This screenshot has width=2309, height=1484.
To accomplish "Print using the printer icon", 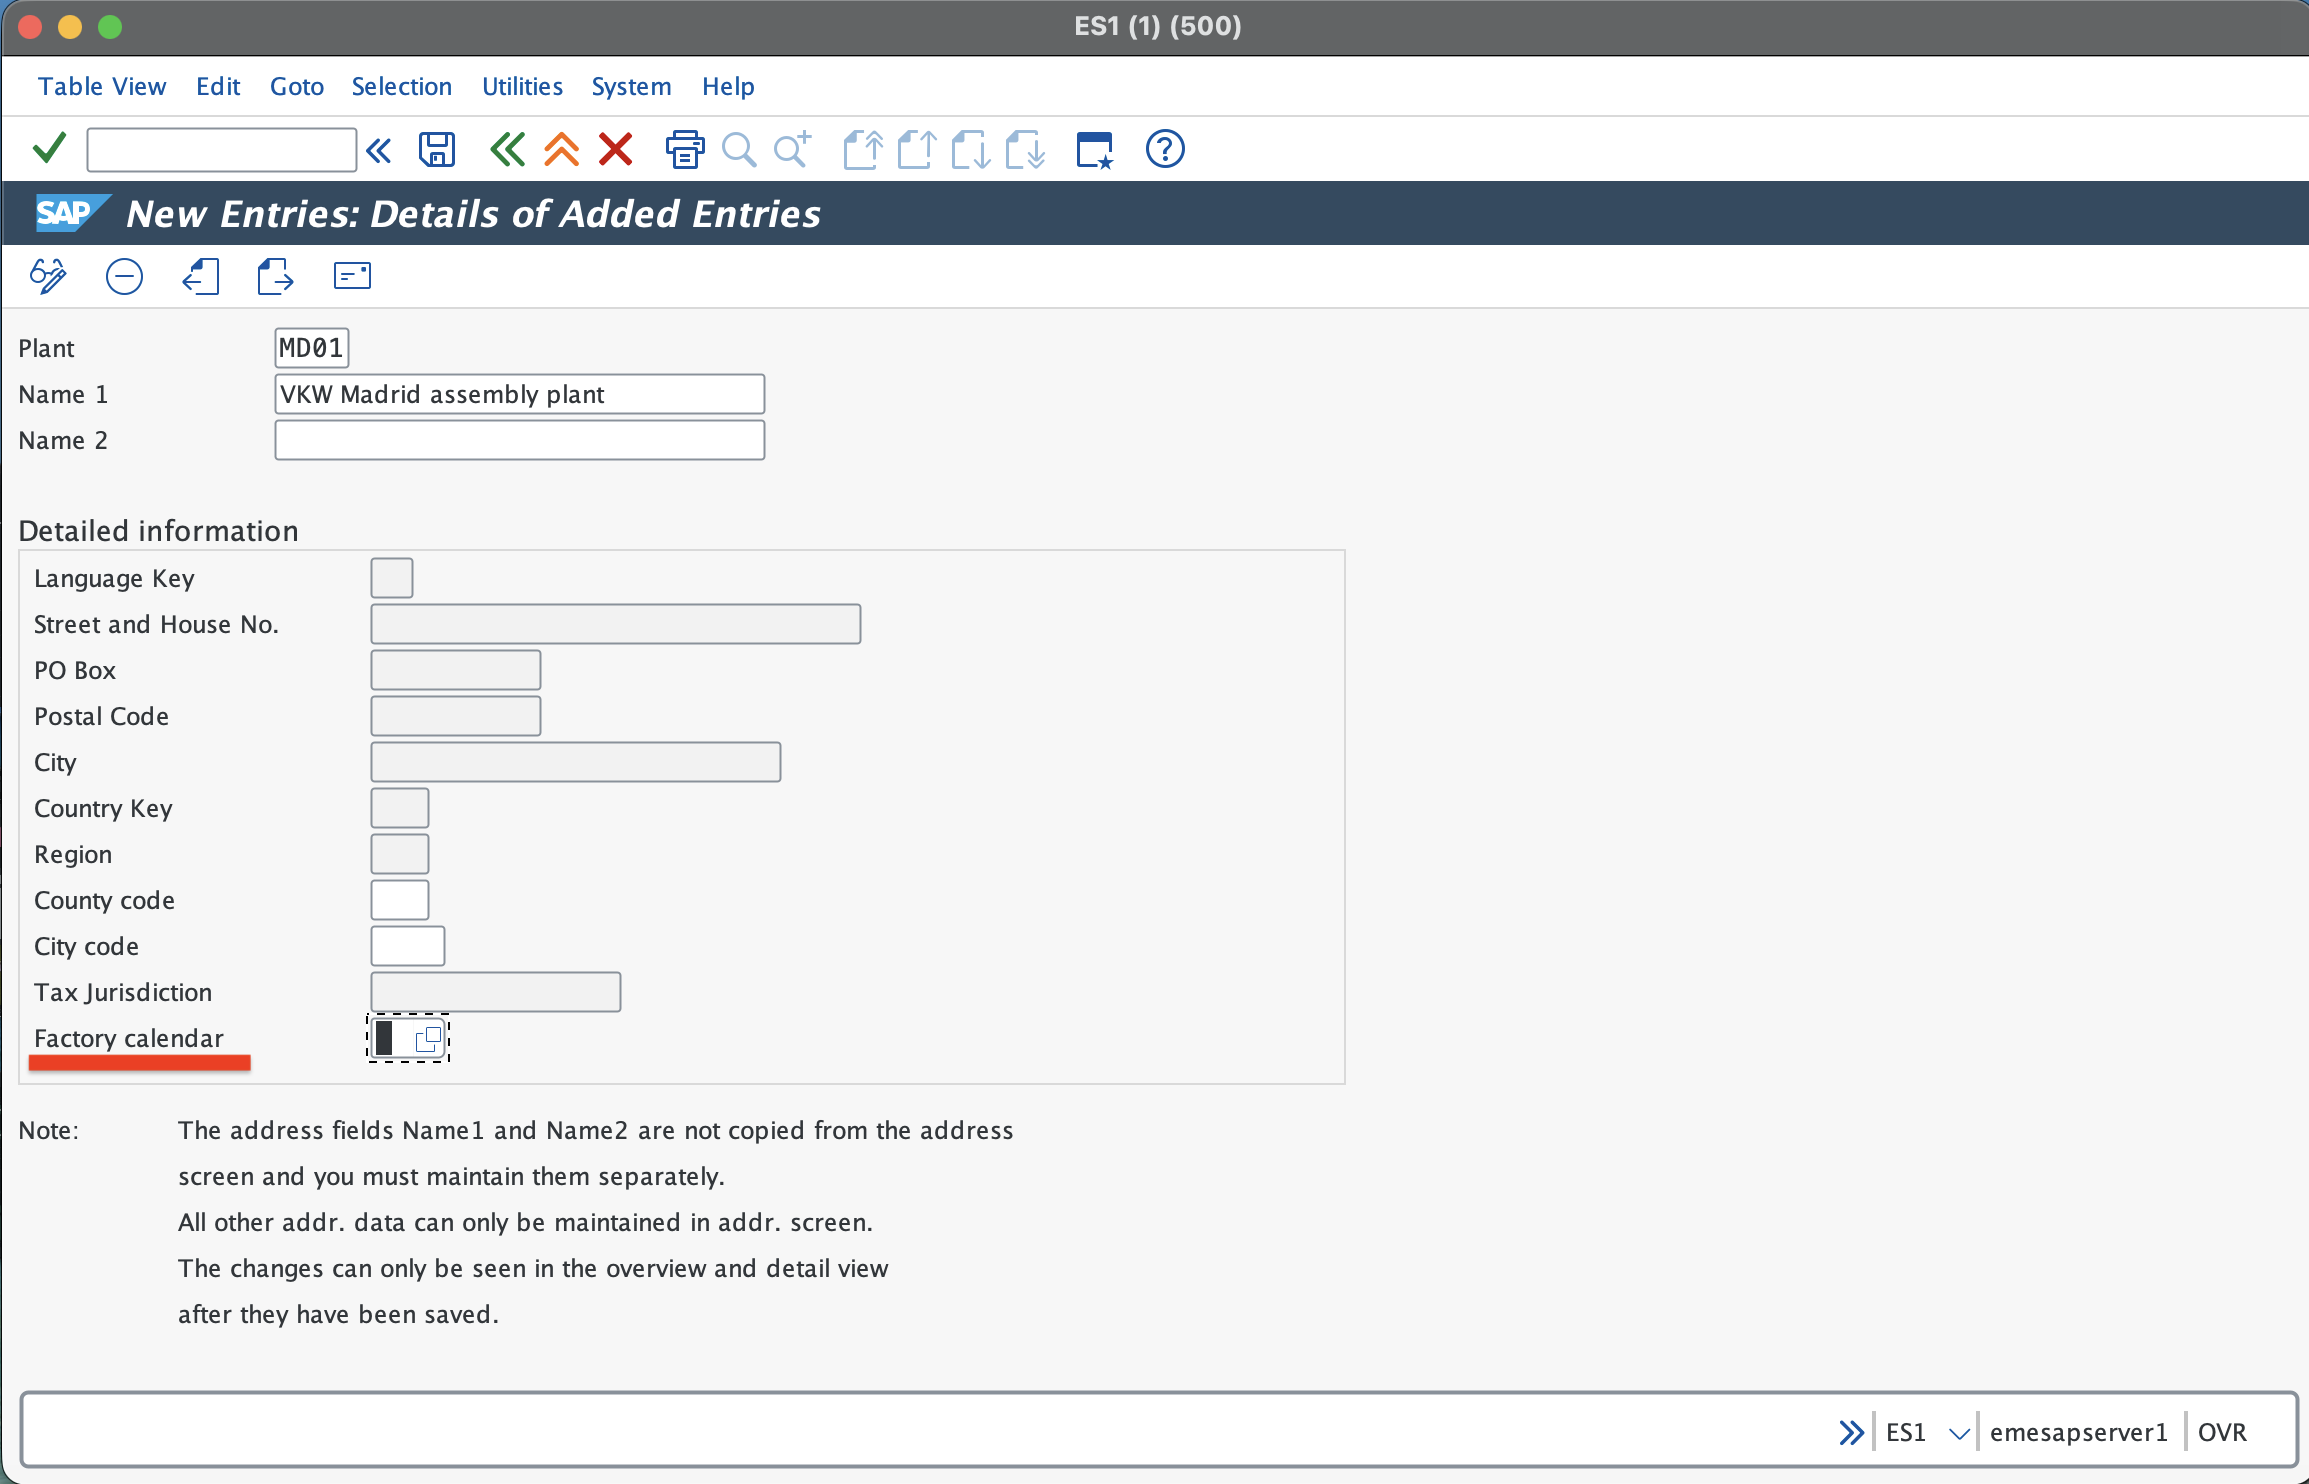I will click(685, 149).
